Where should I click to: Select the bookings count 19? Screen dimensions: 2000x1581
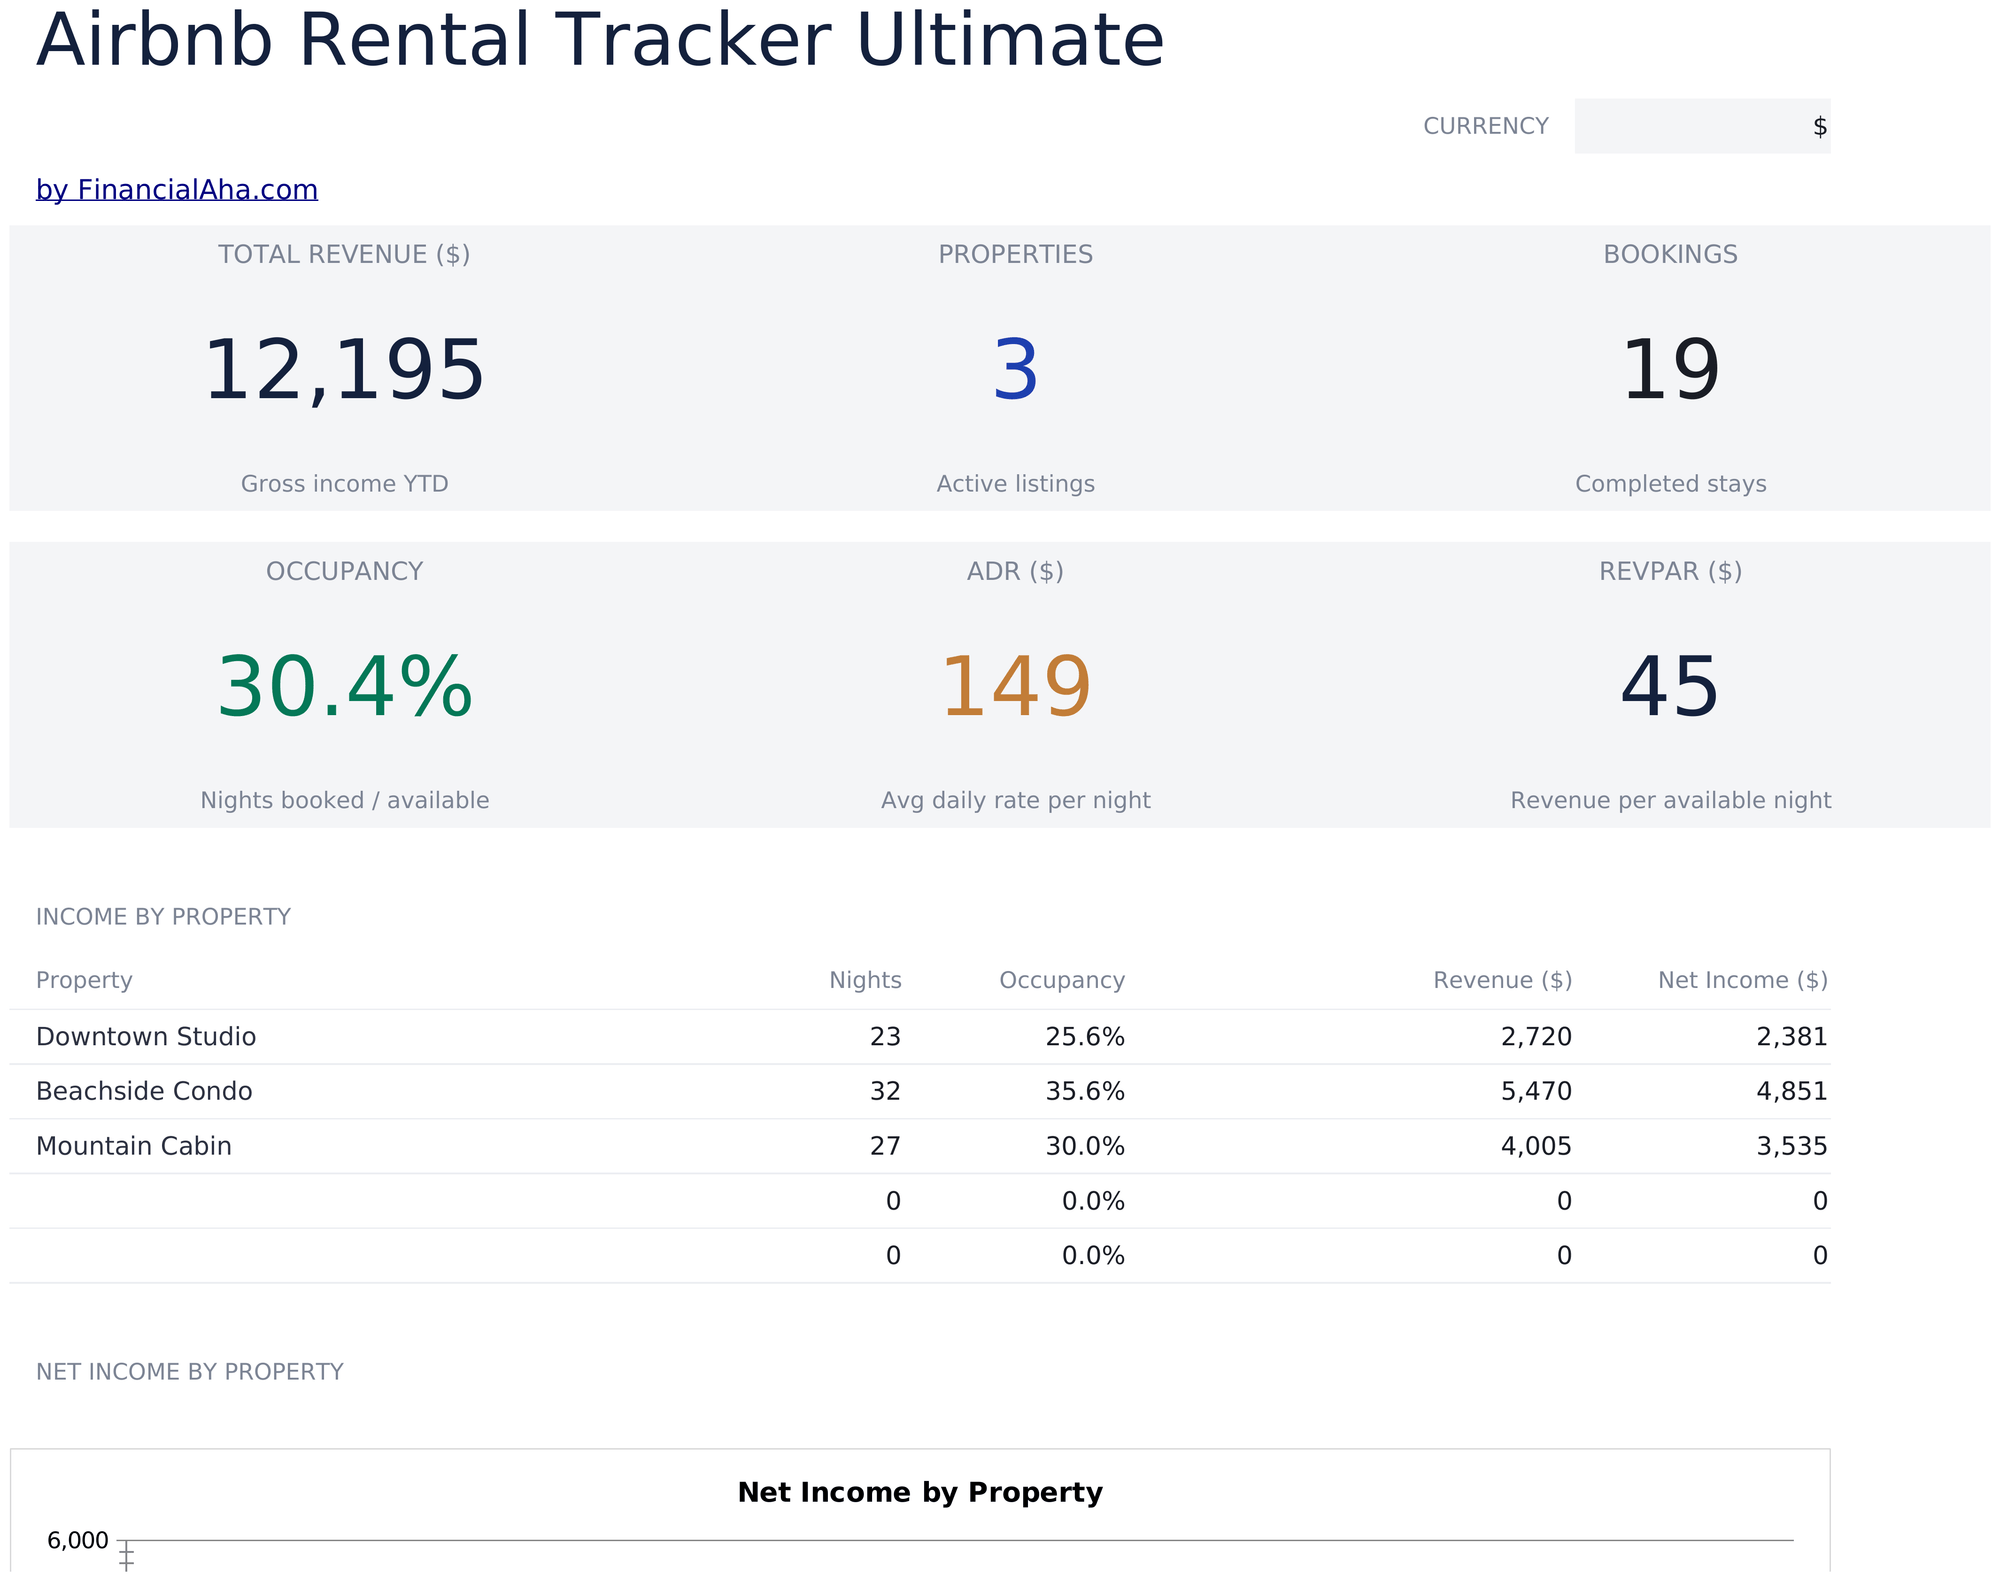(1670, 371)
